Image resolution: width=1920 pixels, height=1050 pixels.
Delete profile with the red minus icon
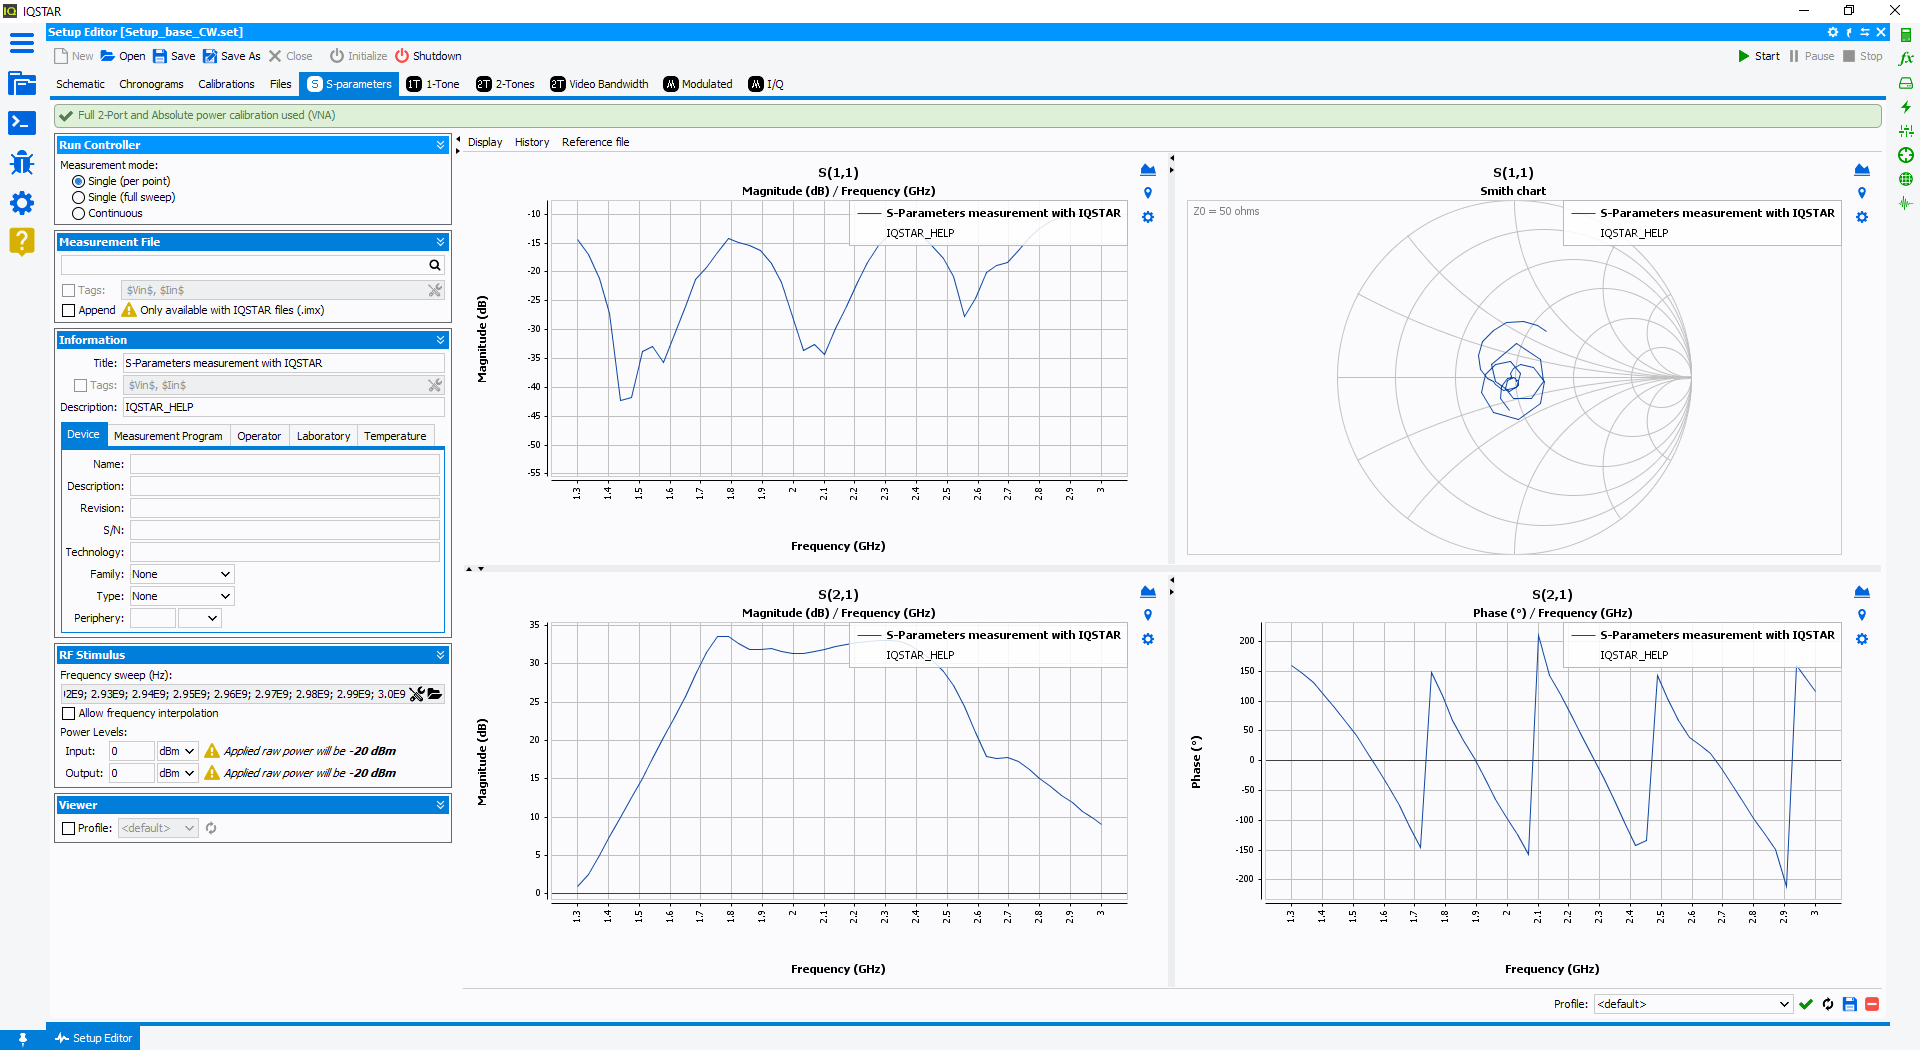tap(1872, 1004)
